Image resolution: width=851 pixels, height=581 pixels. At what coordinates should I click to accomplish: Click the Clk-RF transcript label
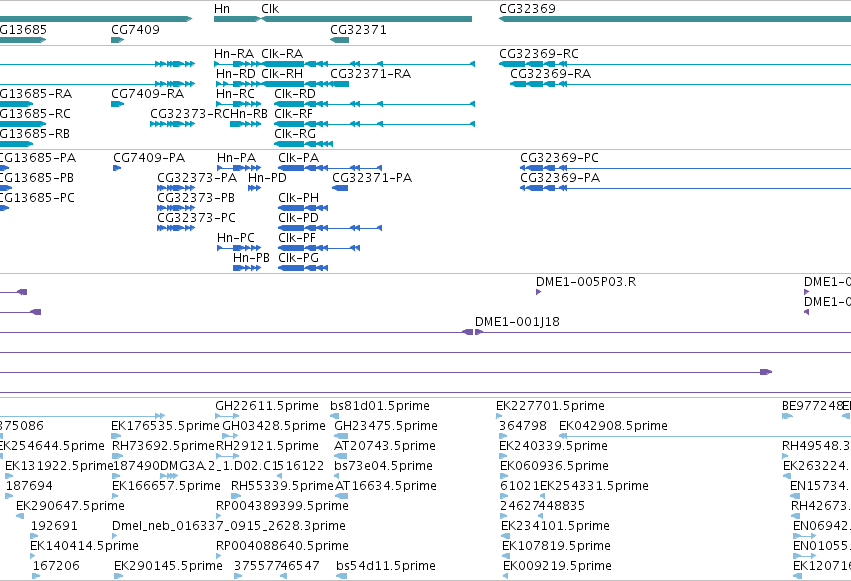[x=293, y=114]
